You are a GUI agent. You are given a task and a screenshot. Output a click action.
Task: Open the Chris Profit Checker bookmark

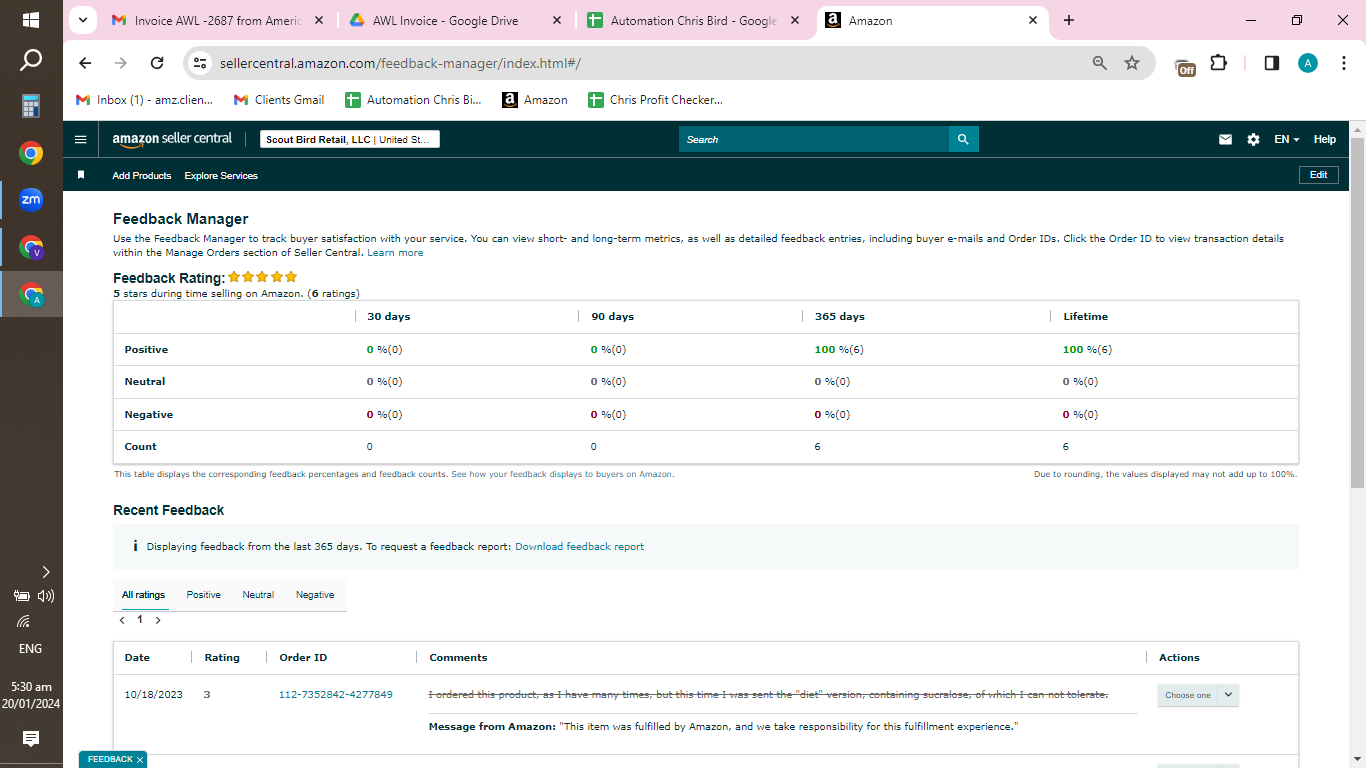[655, 100]
